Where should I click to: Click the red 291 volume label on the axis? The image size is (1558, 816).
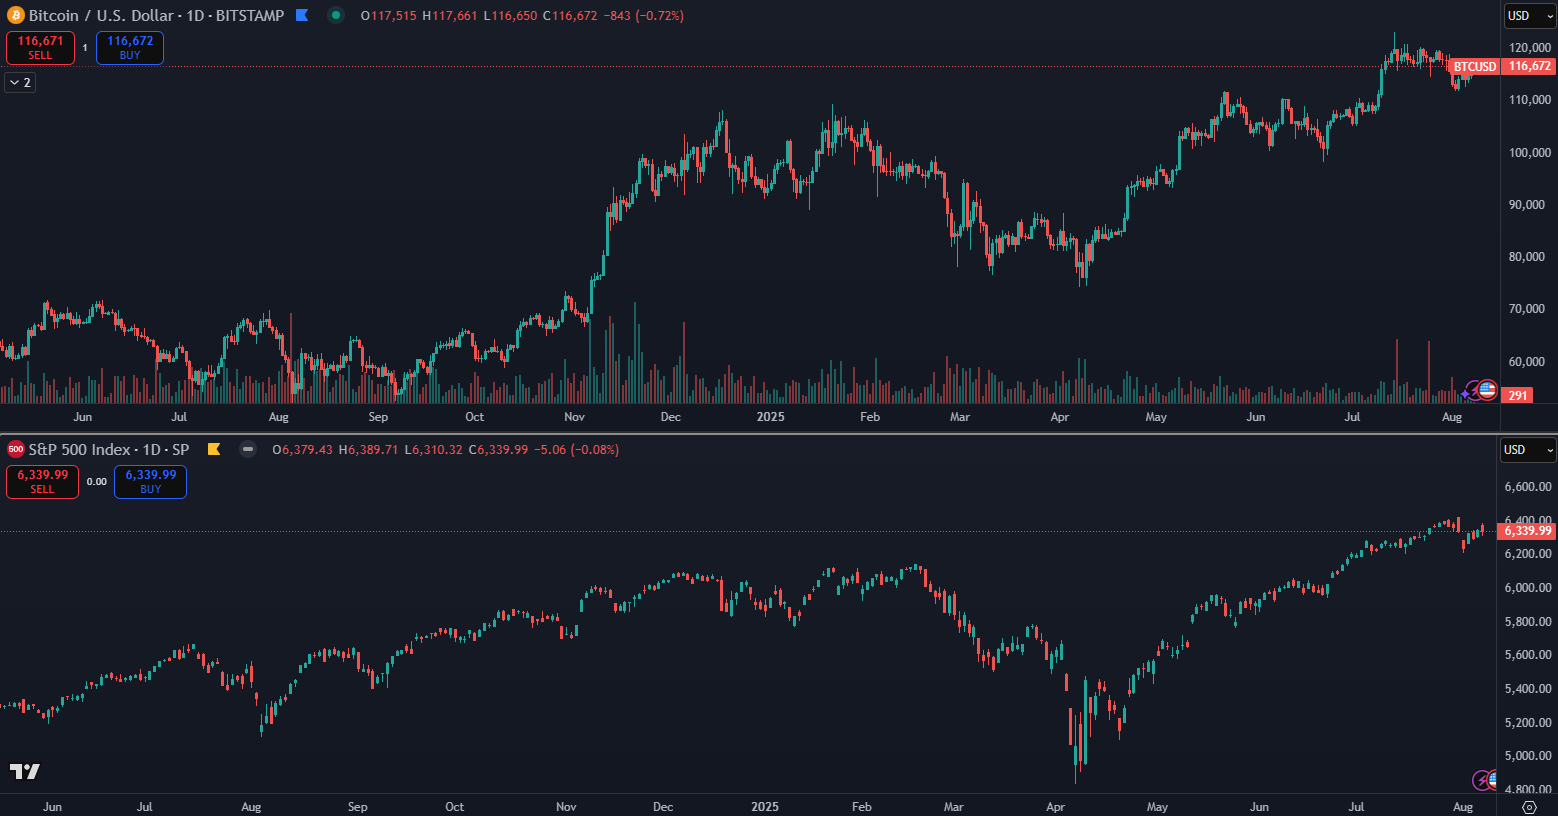(x=1518, y=396)
